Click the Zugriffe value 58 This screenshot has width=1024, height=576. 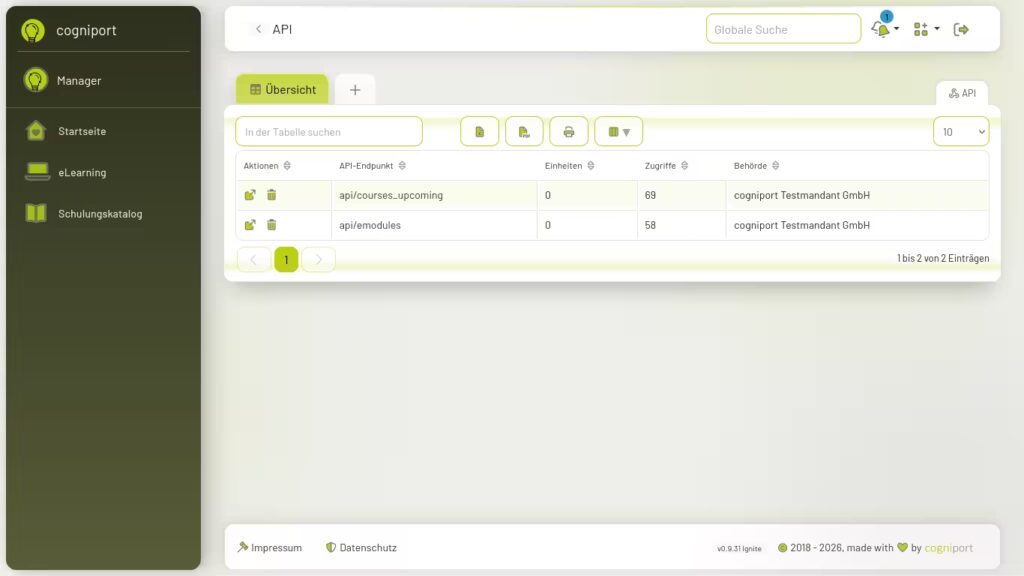point(650,225)
